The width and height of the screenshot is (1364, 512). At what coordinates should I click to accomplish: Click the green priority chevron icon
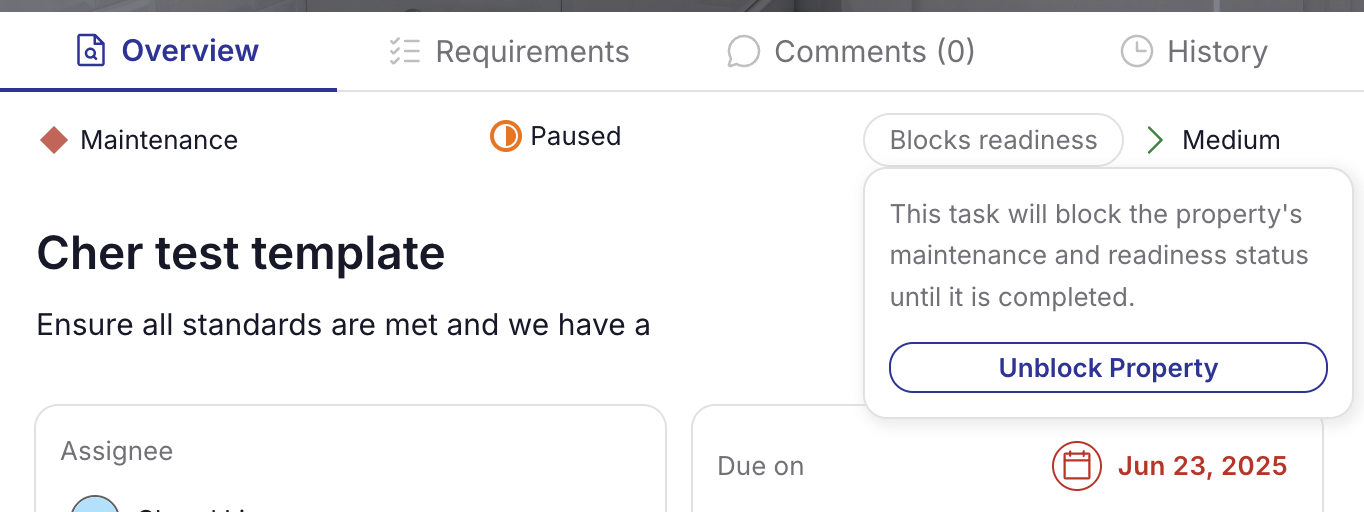click(x=1155, y=140)
